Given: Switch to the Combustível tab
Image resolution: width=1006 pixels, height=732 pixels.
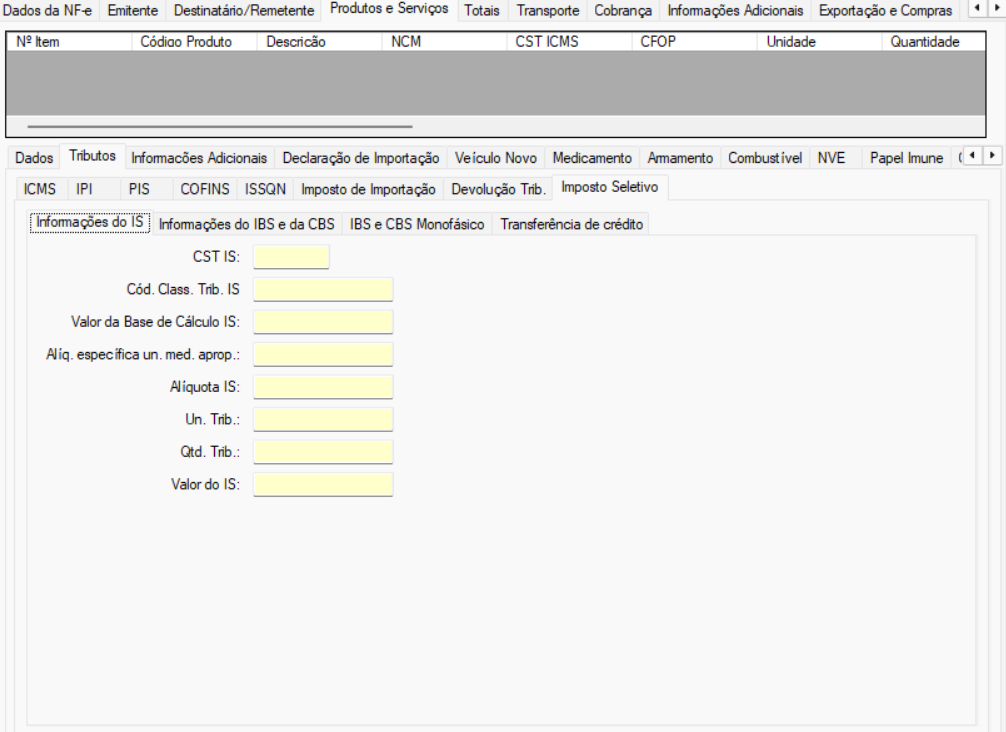Looking at the screenshot, I should click(765, 158).
